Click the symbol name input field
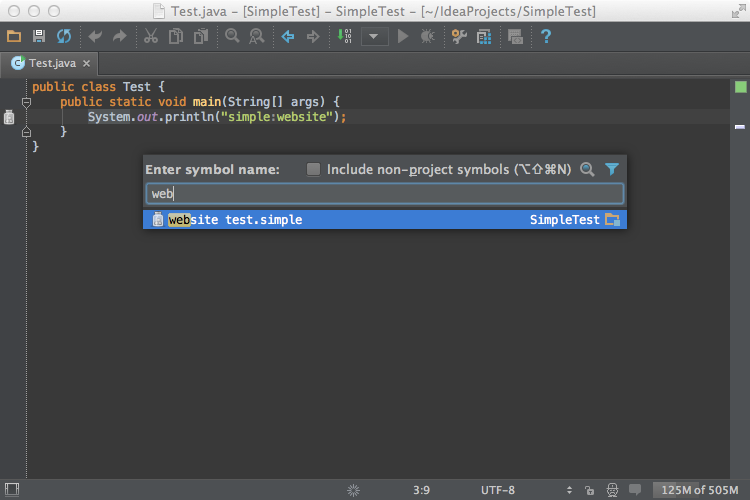This screenshot has width=750, height=500. point(385,194)
